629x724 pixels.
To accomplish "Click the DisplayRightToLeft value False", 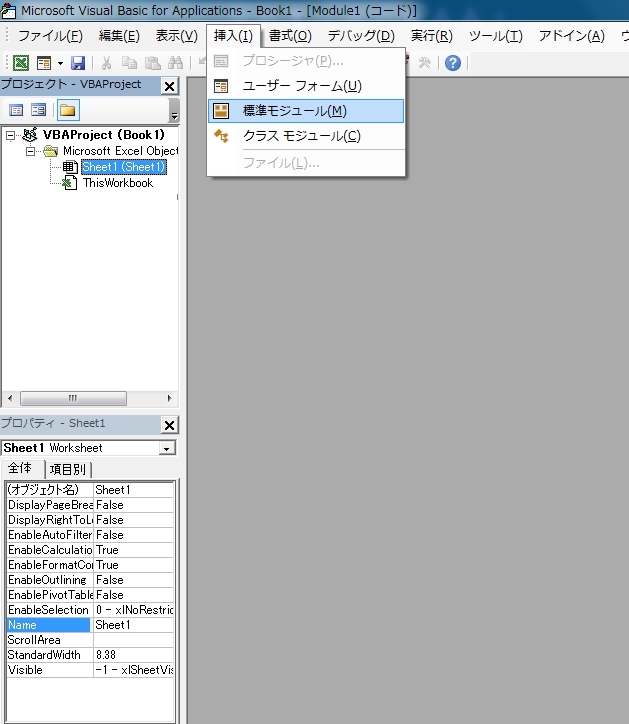I will [x=133, y=520].
